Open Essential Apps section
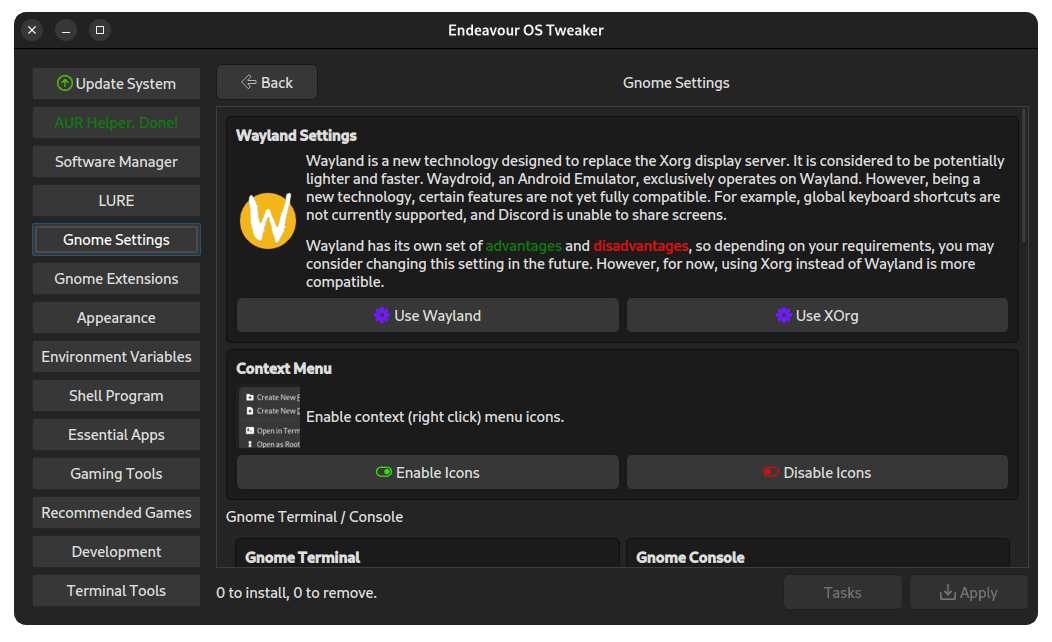1052x642 pixels. (116, 435)
